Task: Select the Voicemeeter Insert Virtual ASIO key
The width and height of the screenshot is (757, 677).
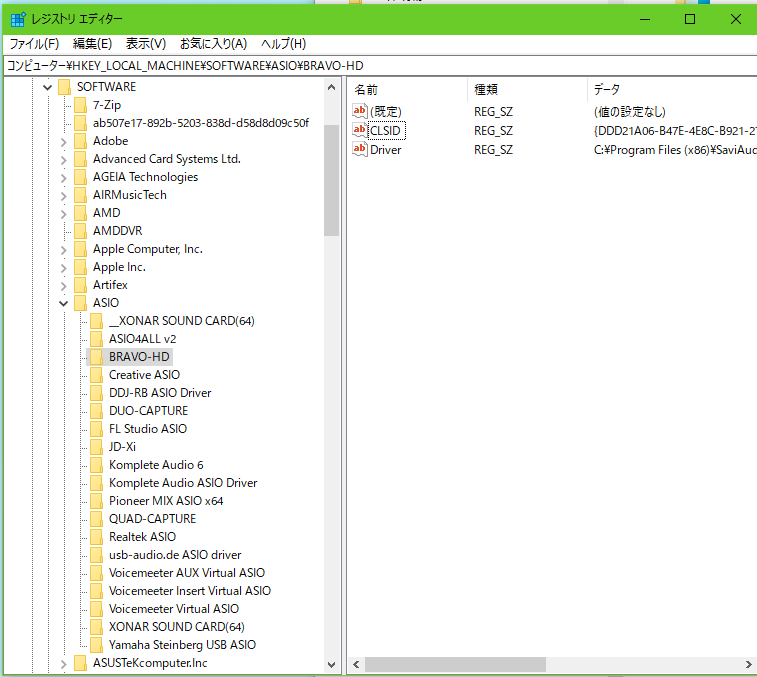Action: pyautogui.click(x=190, y=591)
